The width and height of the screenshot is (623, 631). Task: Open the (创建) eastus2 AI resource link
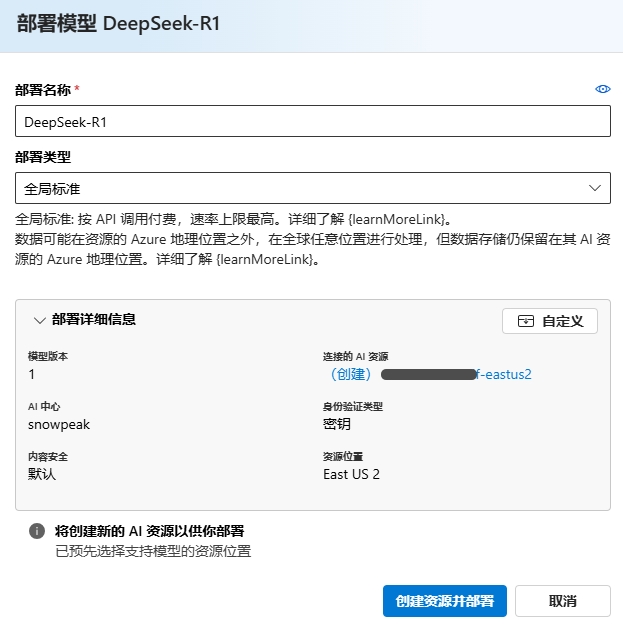431,374
